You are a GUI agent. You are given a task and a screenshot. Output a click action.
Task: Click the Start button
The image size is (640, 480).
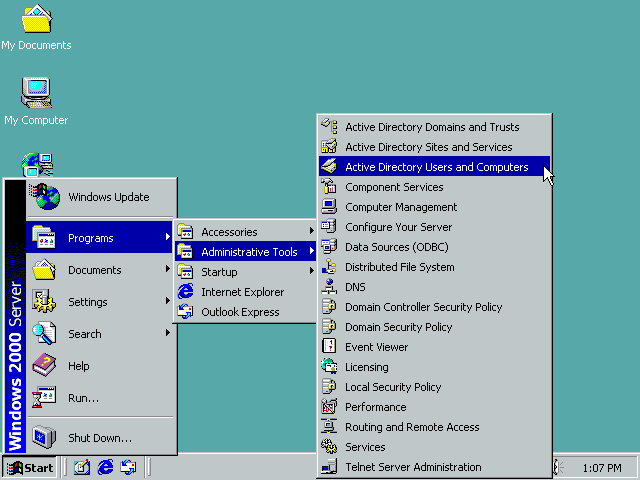(30, 467)
